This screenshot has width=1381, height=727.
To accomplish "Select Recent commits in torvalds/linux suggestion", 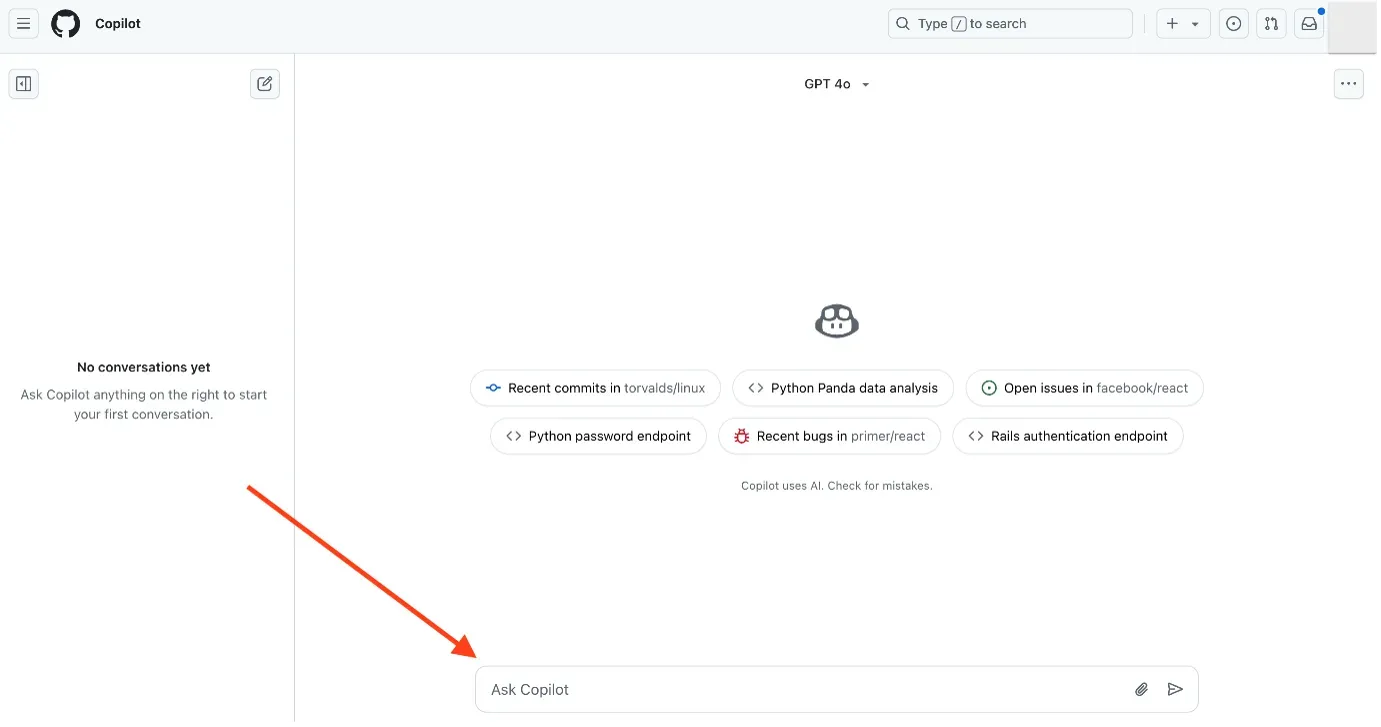I will [x=595, y=388].
